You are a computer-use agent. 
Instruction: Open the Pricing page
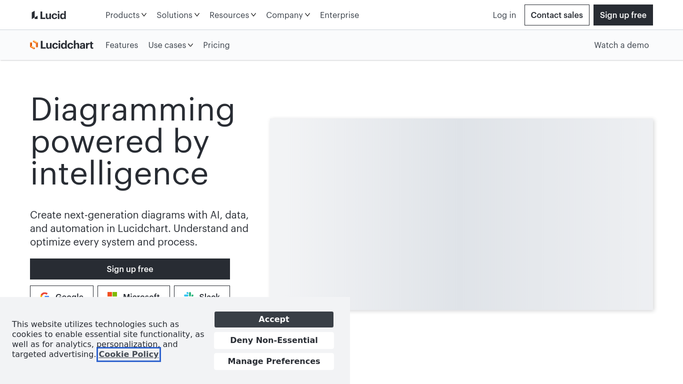(x=216, y=45)
